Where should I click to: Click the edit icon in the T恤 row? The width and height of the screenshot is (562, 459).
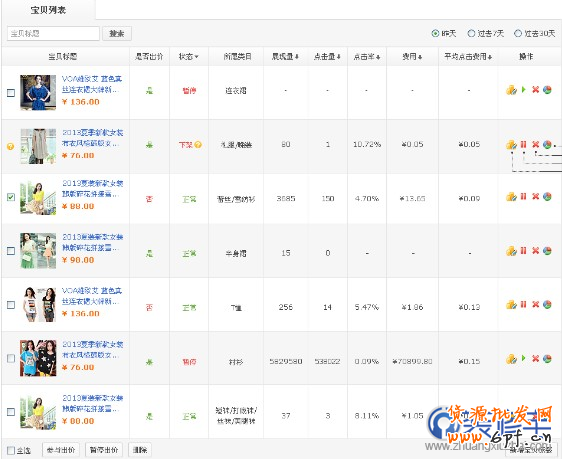[x=511, y=305]
